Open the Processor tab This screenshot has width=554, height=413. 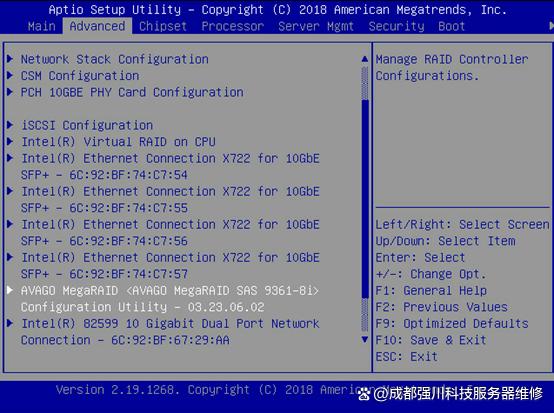click(233, 26)
